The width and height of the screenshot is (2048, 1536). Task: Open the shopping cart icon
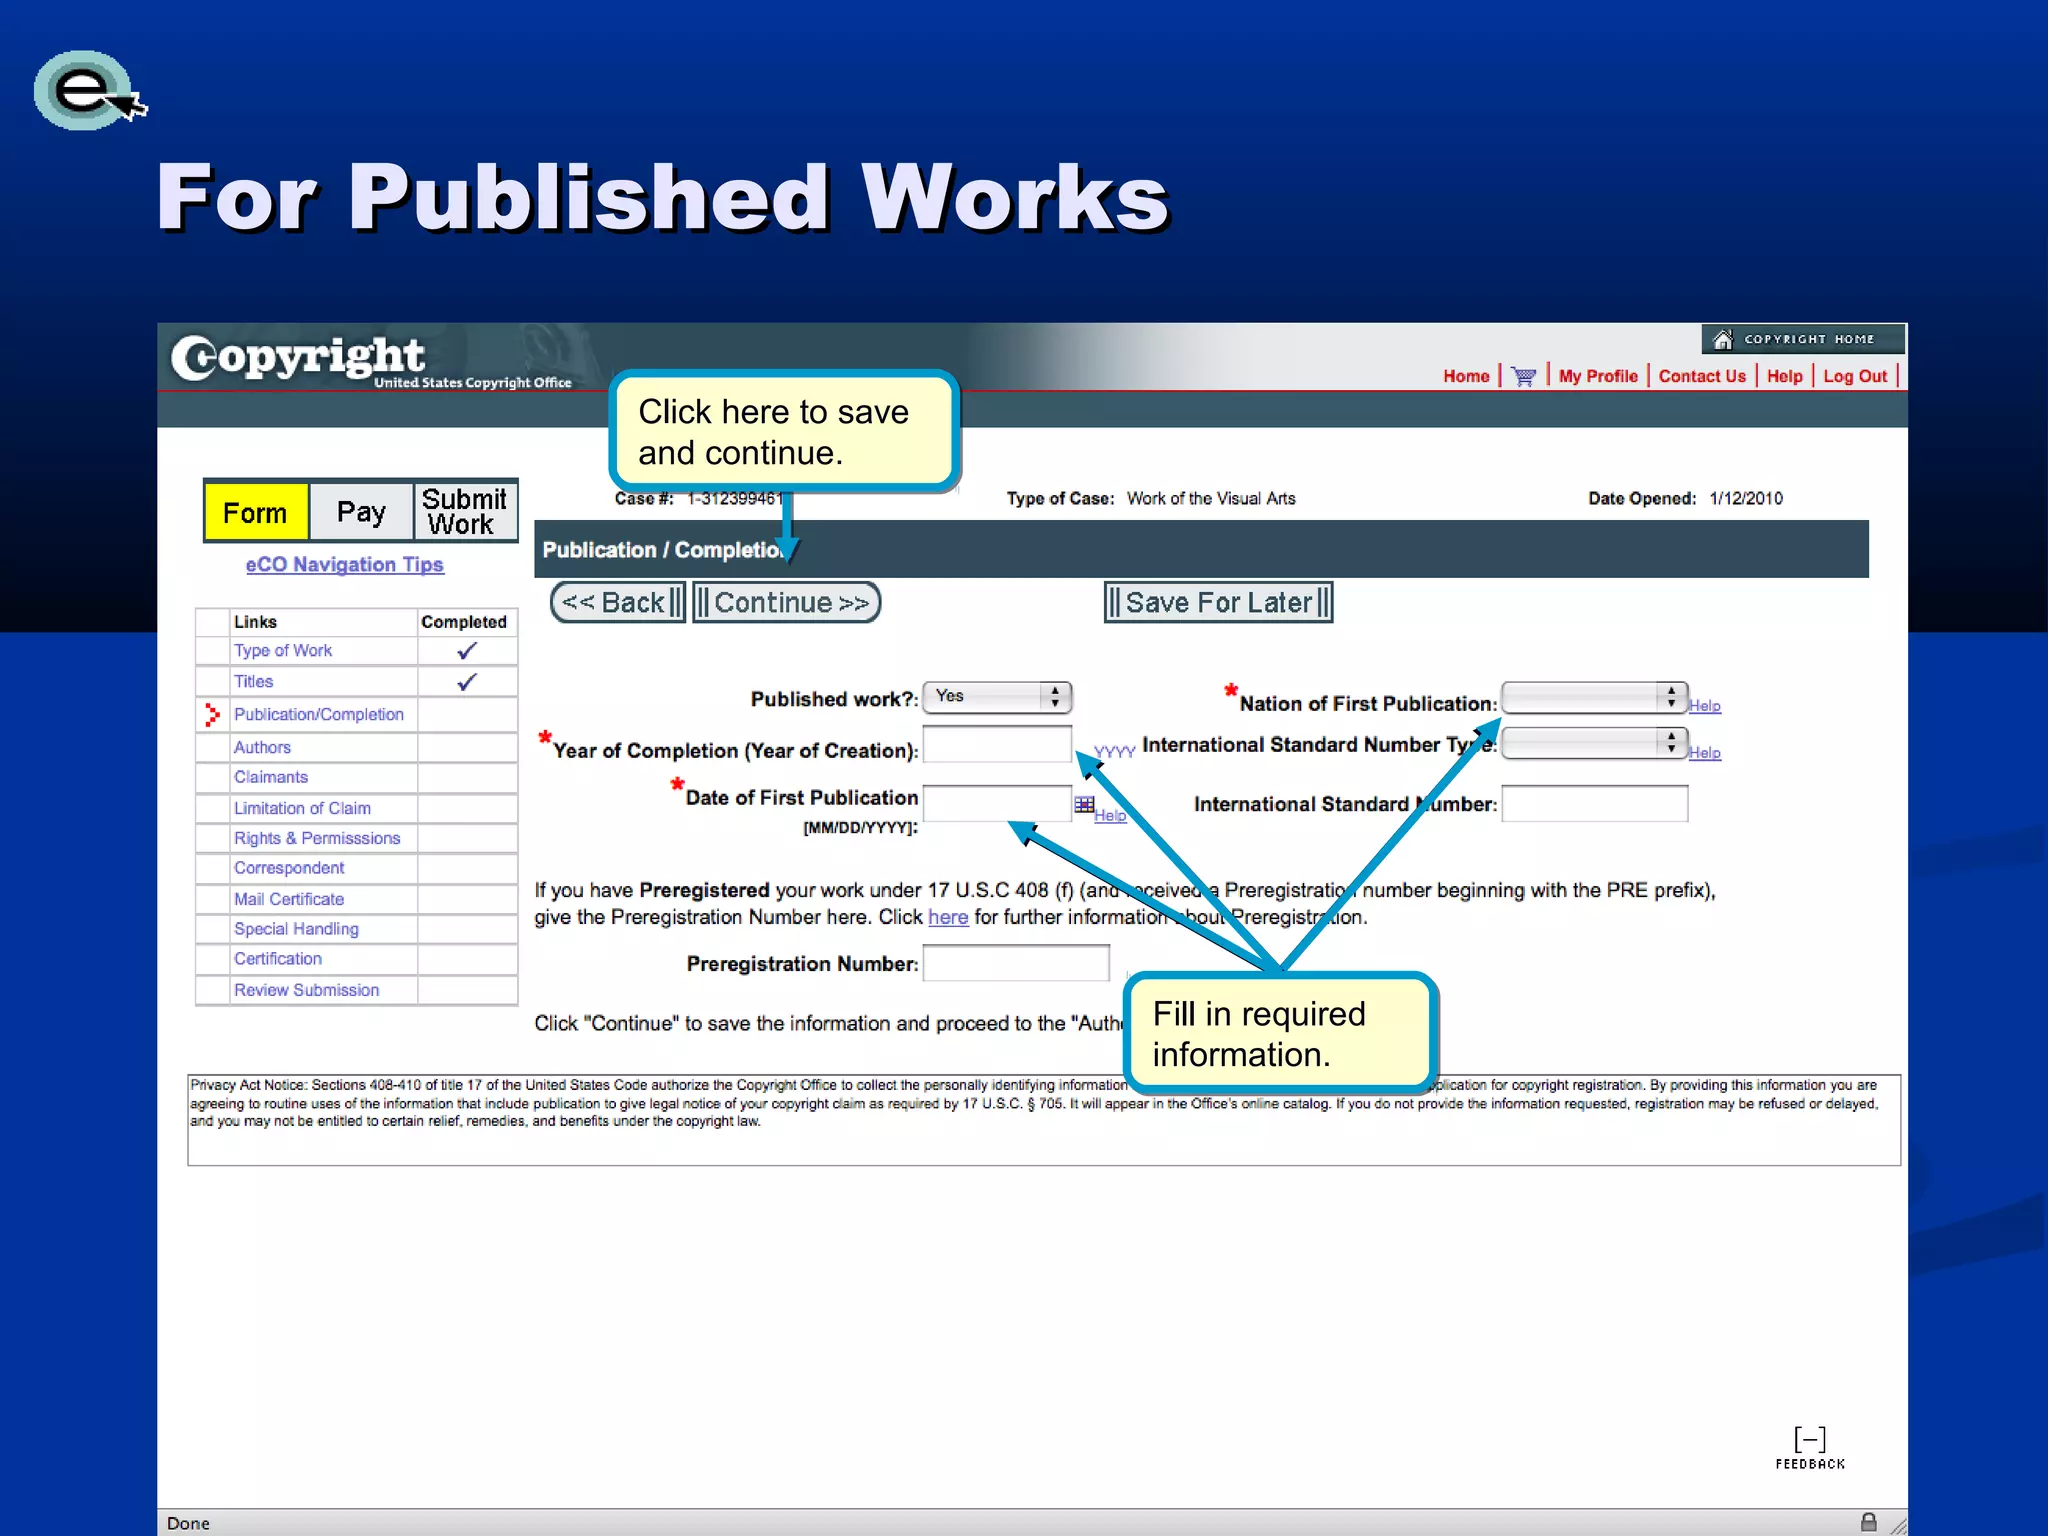point(1523,377)
